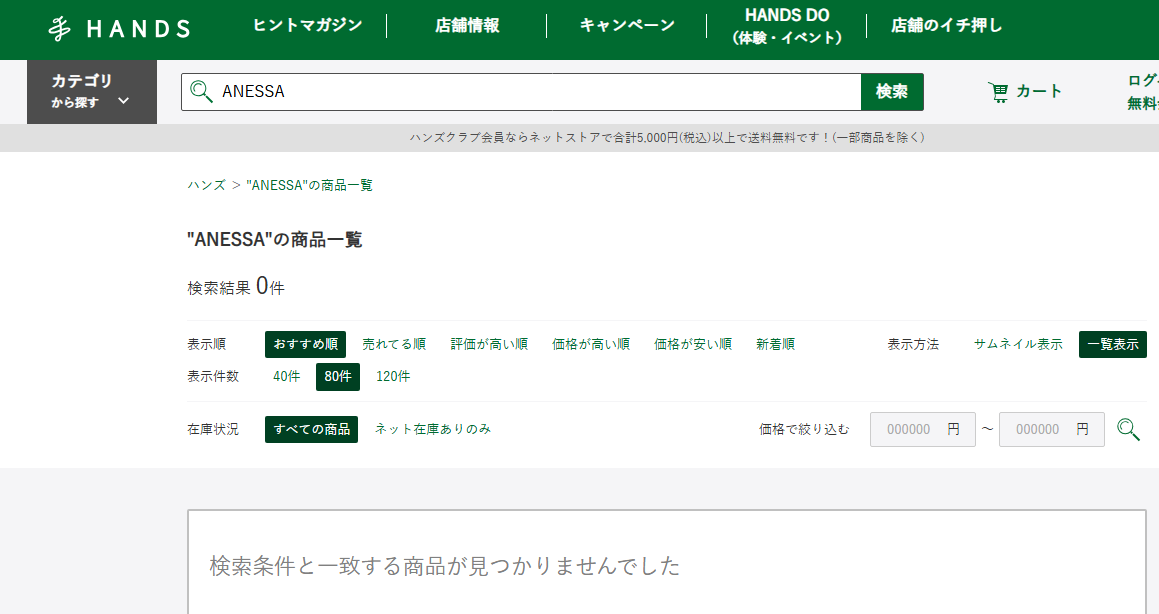The image size is (1159, 614).
Task: Select すべての商品 stock filter
Action: (x=311, y=429)
